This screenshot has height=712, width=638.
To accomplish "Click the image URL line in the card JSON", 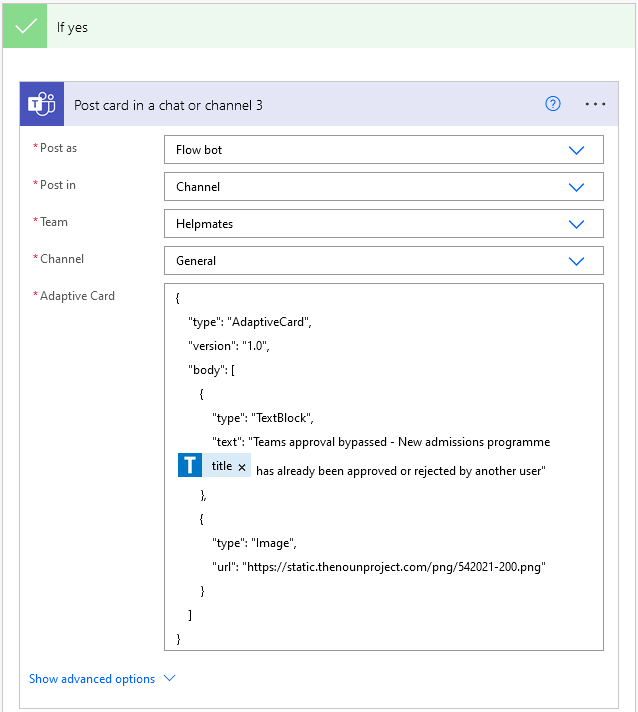I will tap(378, 567).
